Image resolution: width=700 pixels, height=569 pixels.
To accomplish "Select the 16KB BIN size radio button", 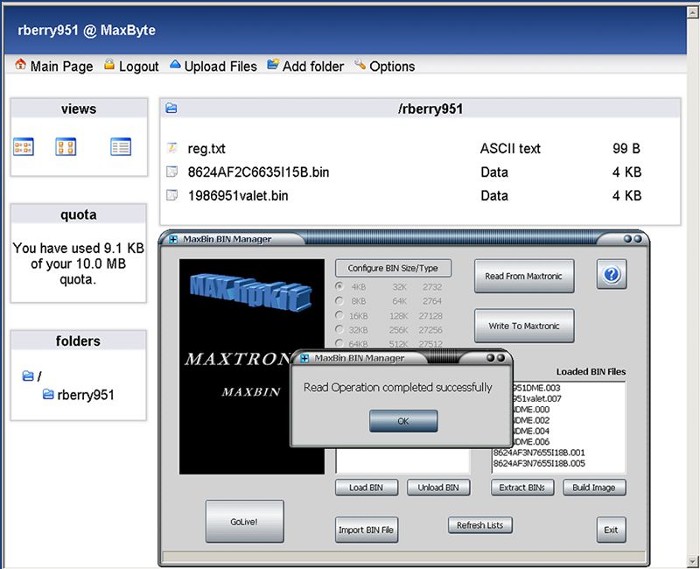I will (340, 315).
